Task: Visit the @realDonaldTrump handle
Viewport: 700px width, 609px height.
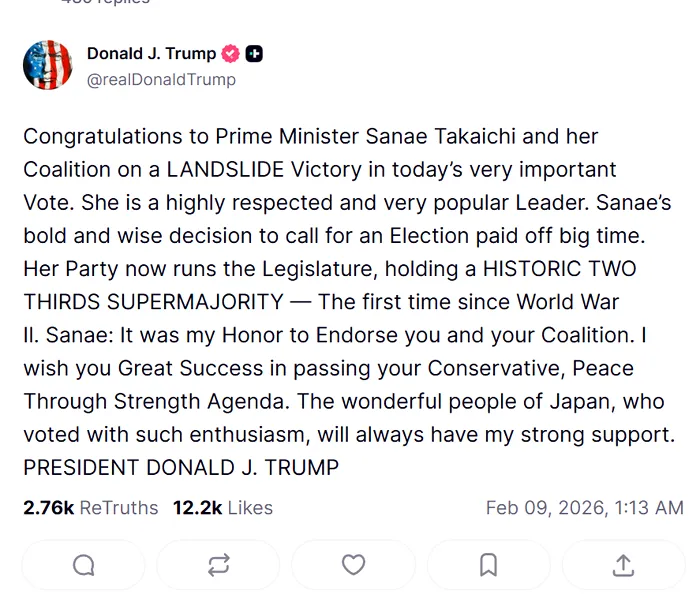Action: pos(161,79)
